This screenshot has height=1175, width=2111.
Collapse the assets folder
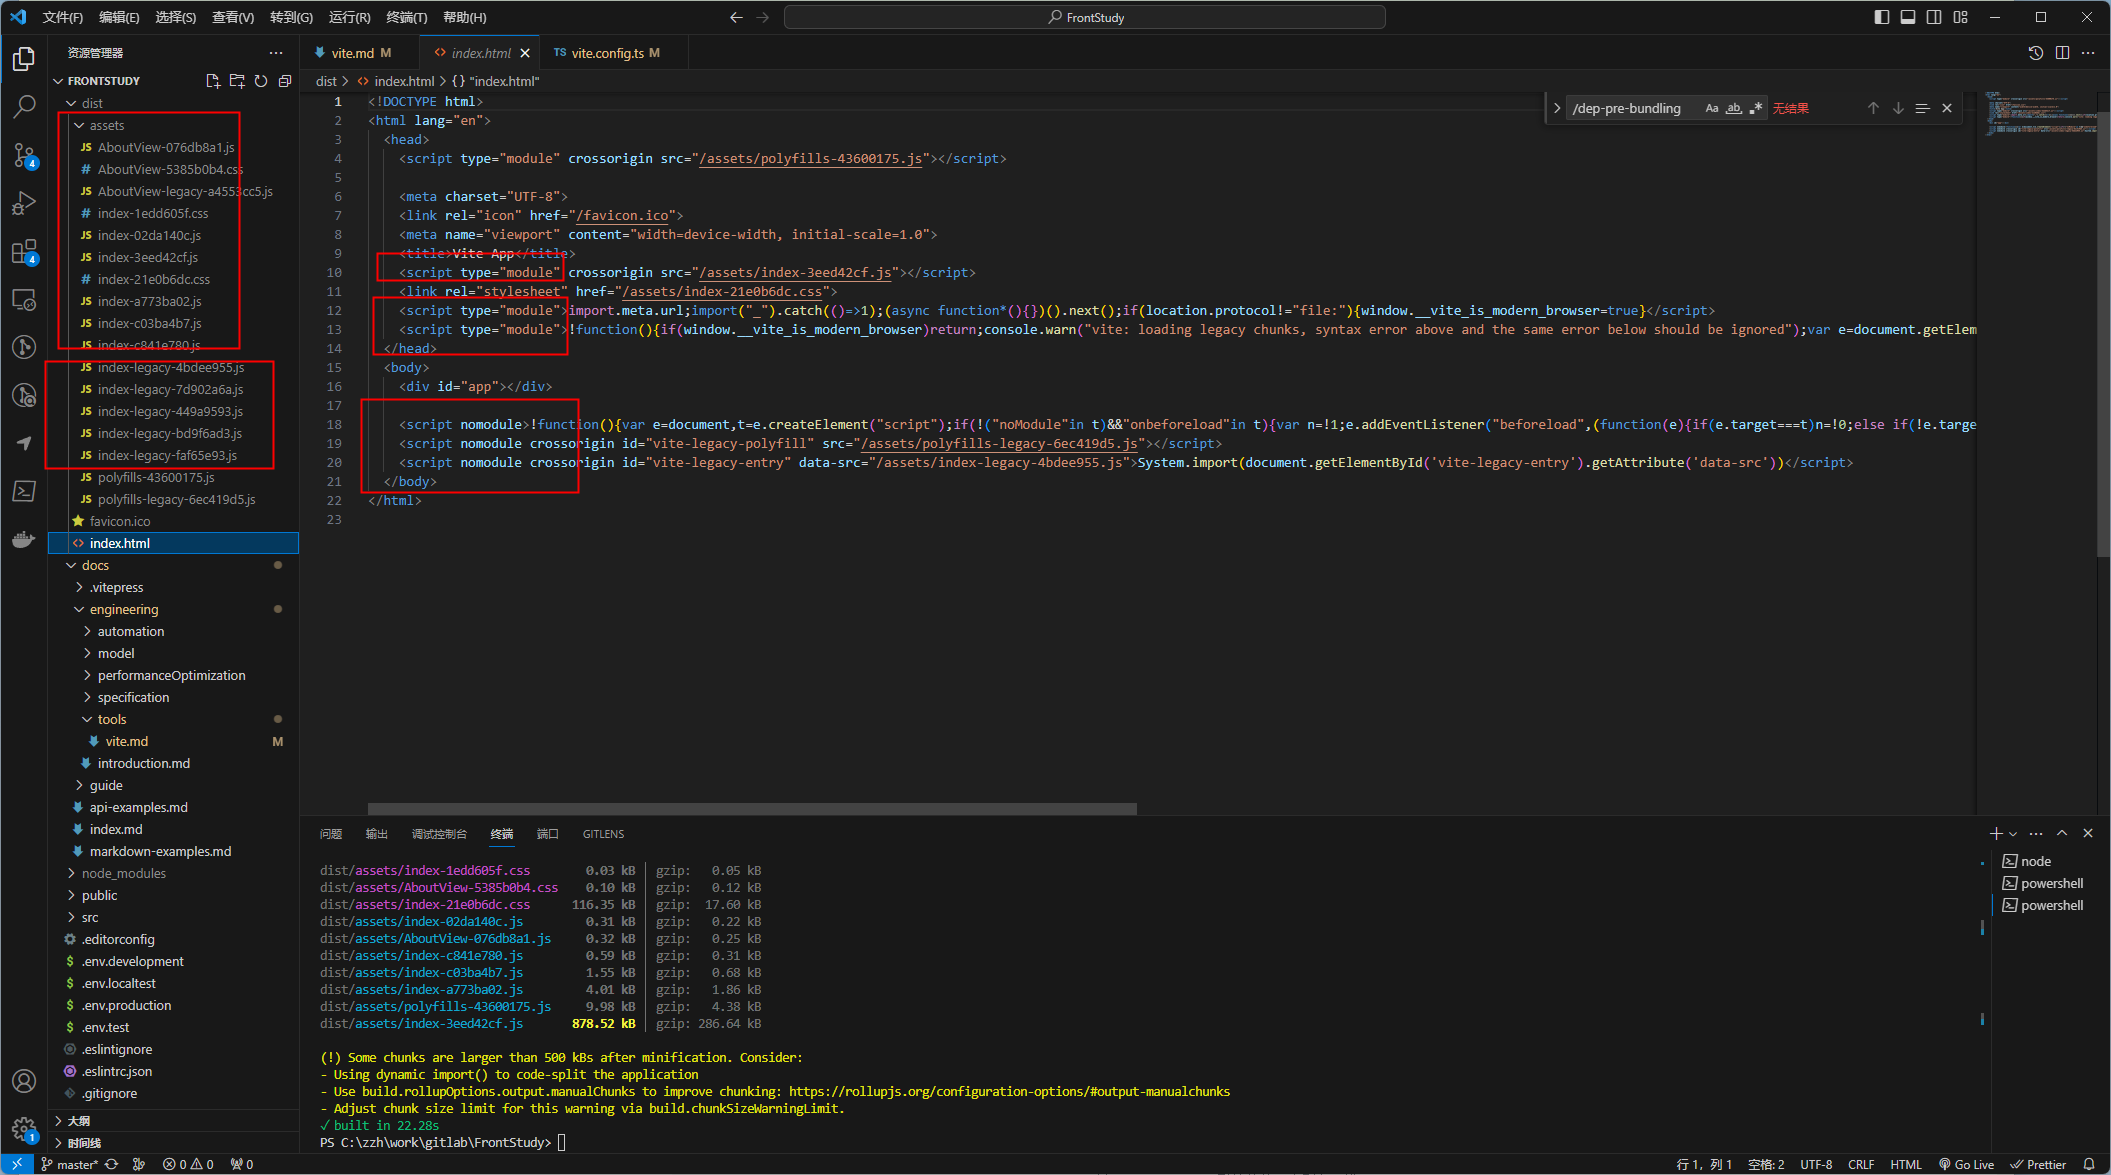point(106,125)
